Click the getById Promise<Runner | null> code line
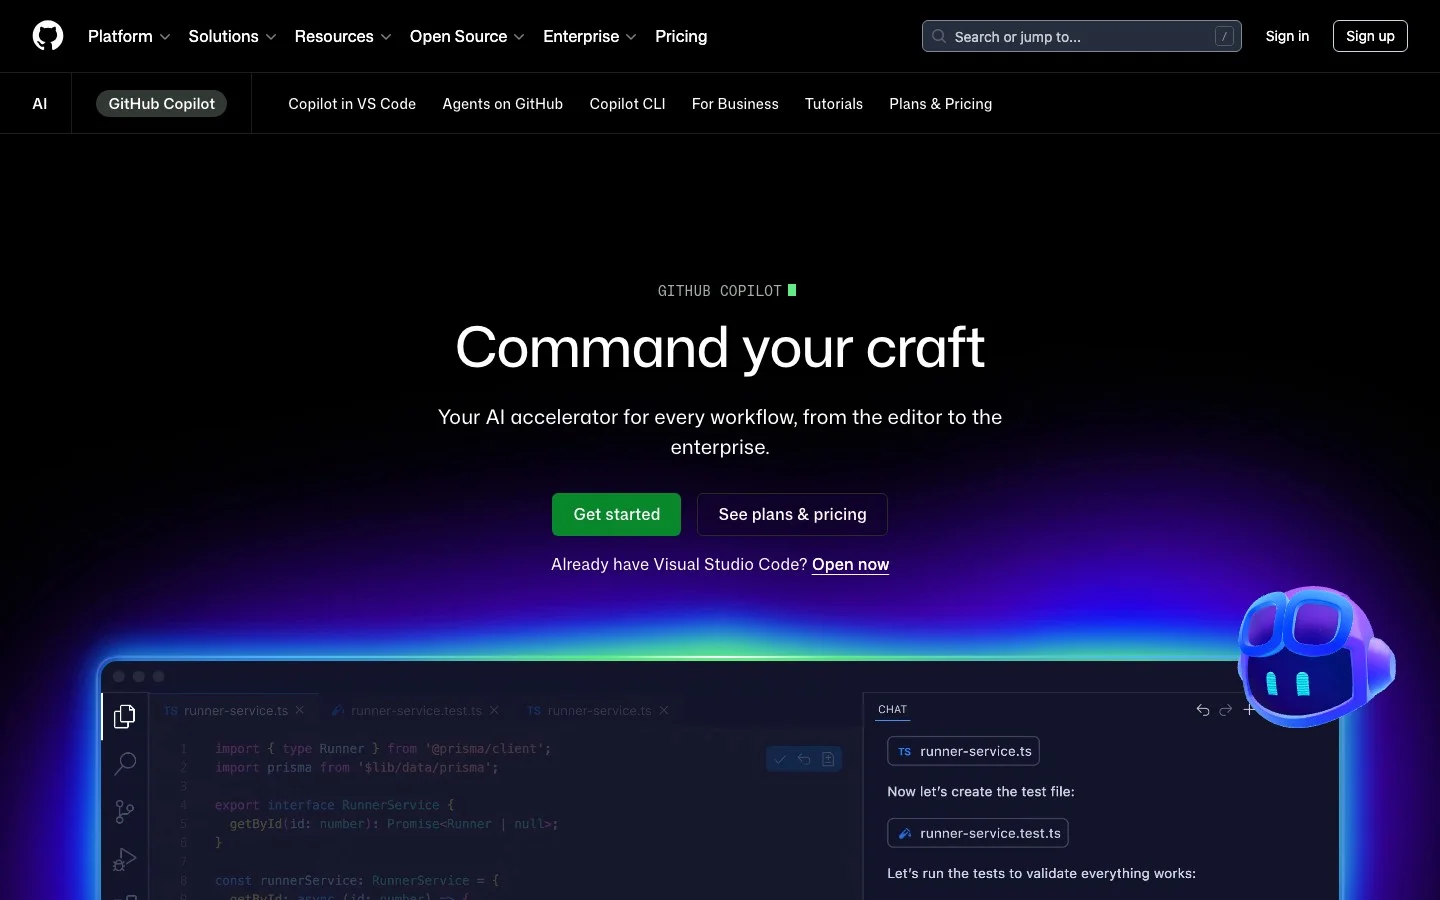This screenshot has width=1440, height=900. 394,824
